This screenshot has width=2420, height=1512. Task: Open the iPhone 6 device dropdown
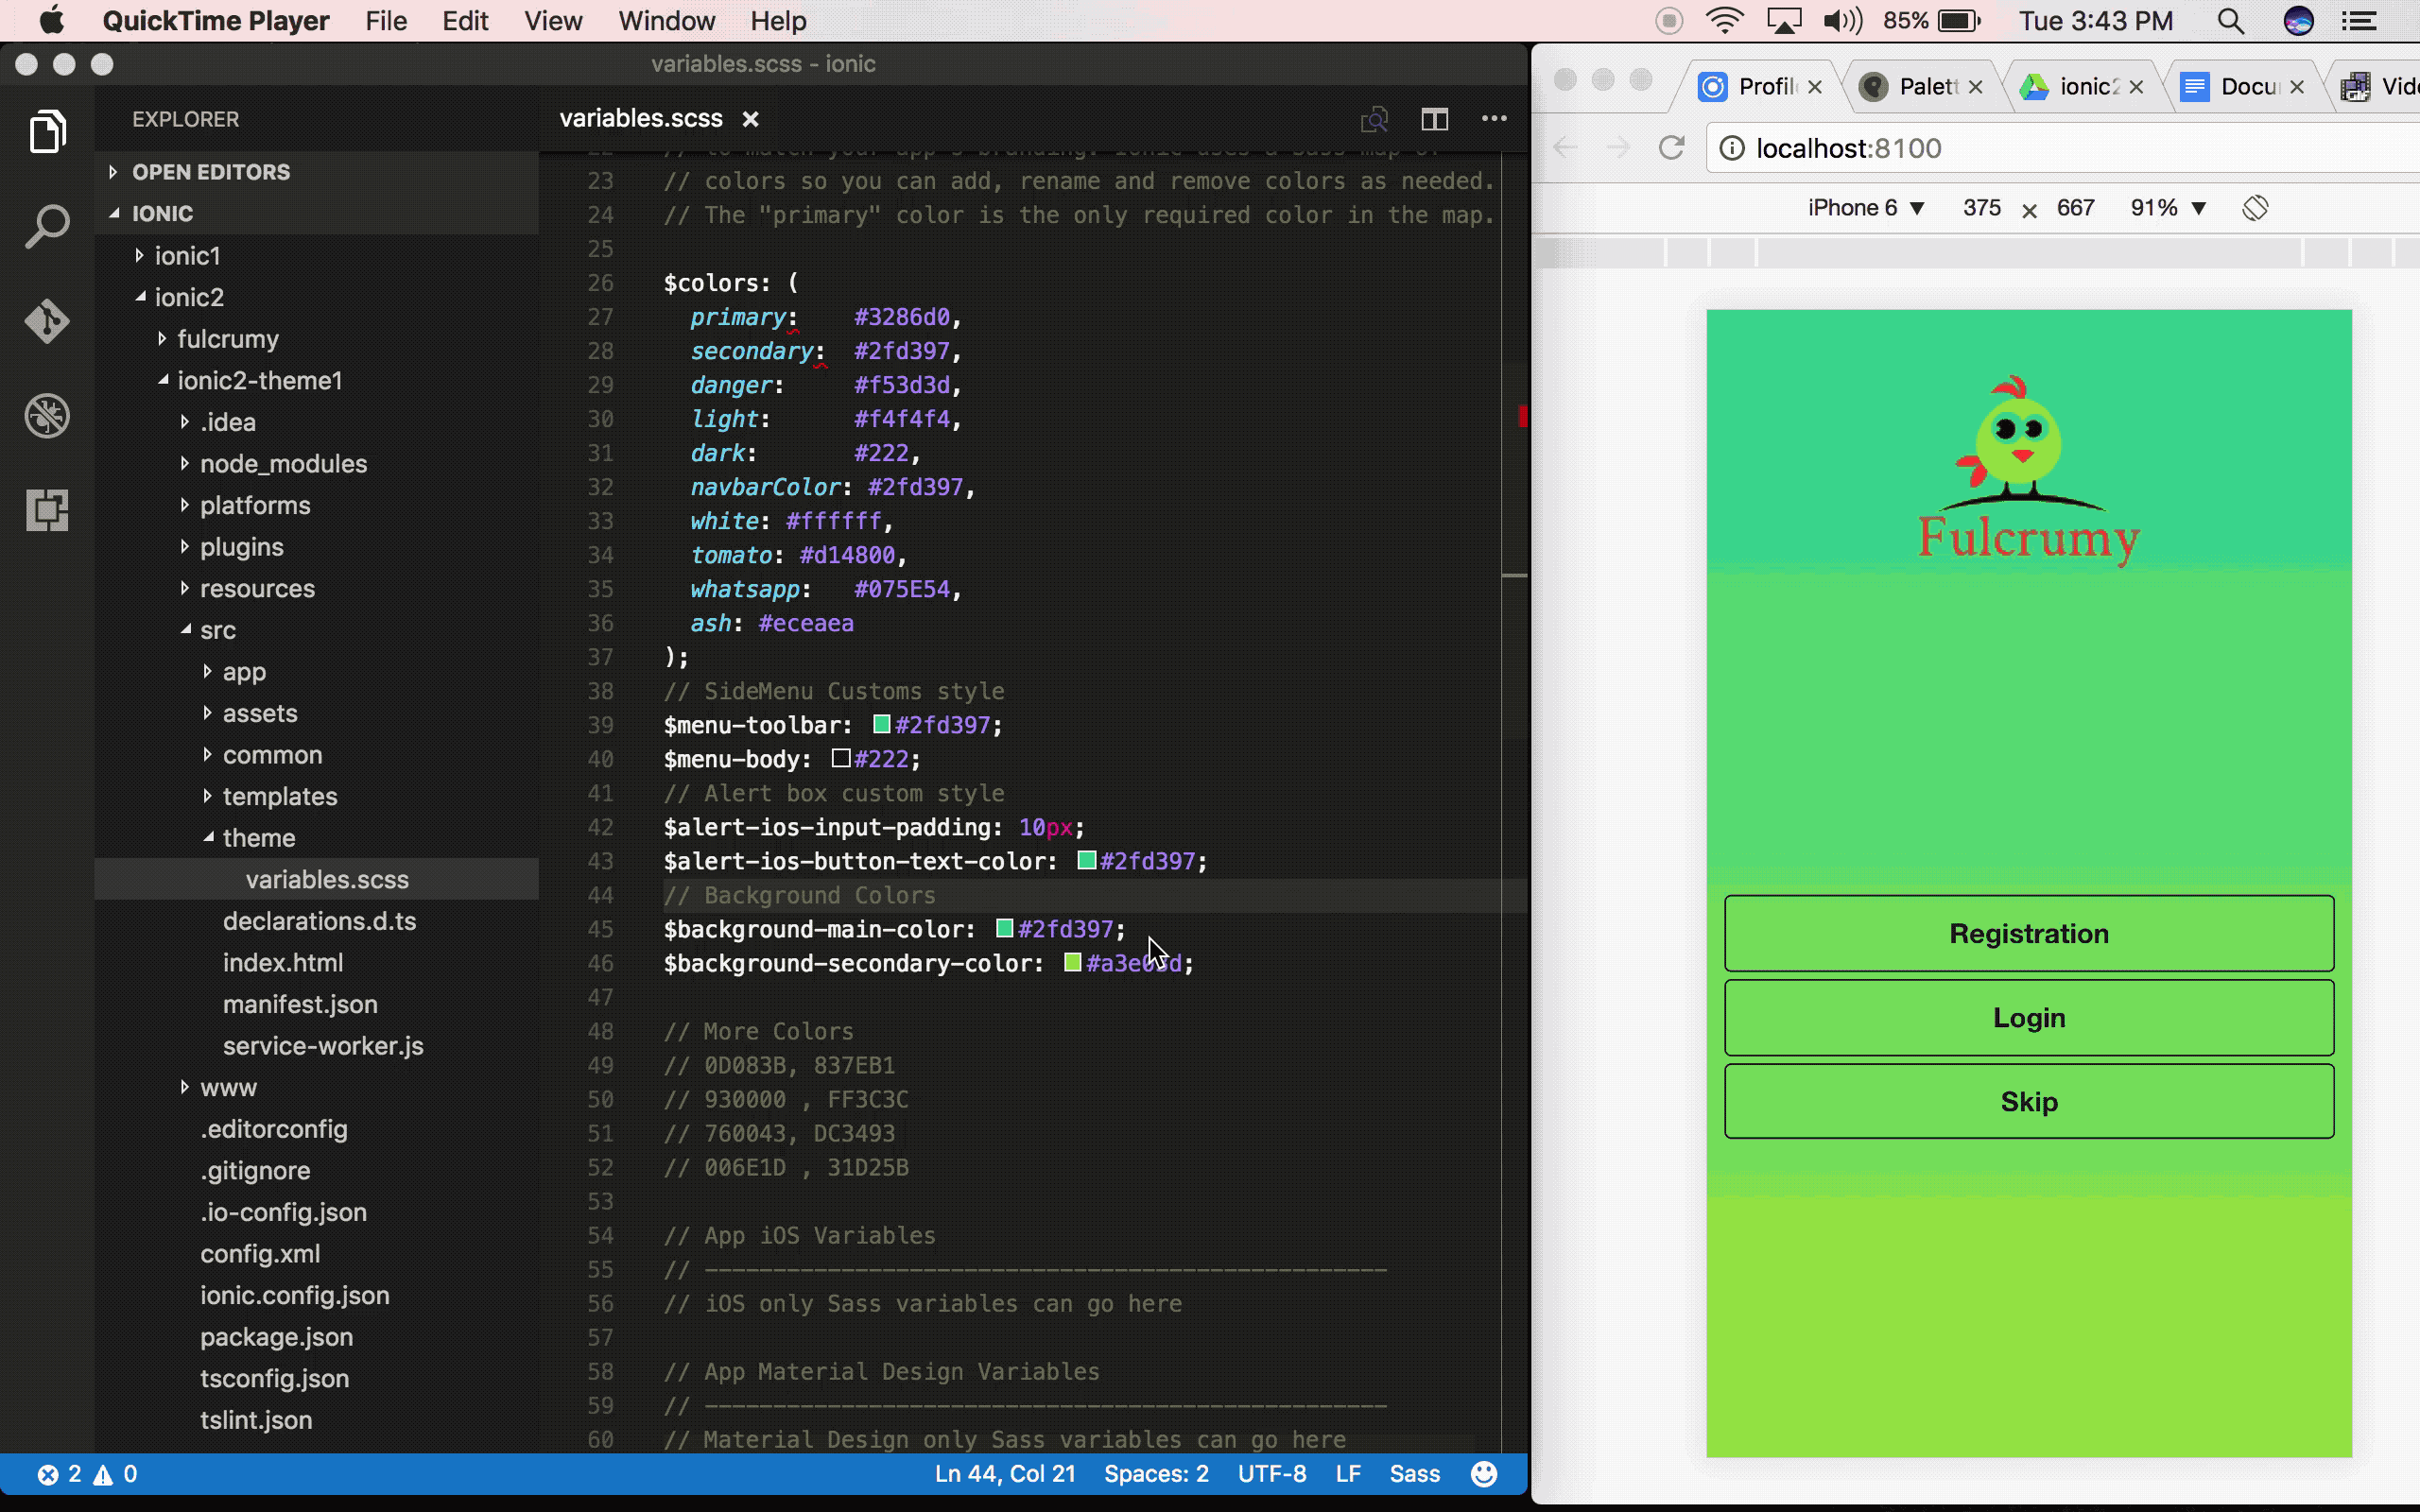click(x=1865, y=208)
